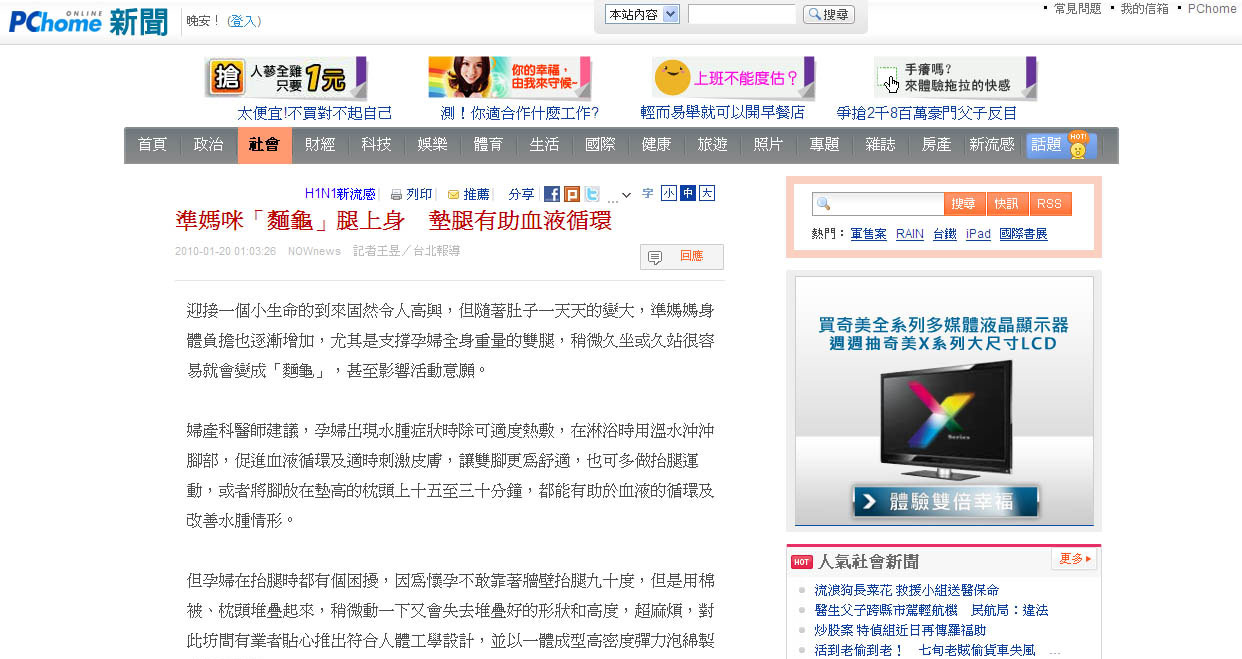Click the orange 搜尋 sidebar button

pyautogui.click(x=964, y=204)
